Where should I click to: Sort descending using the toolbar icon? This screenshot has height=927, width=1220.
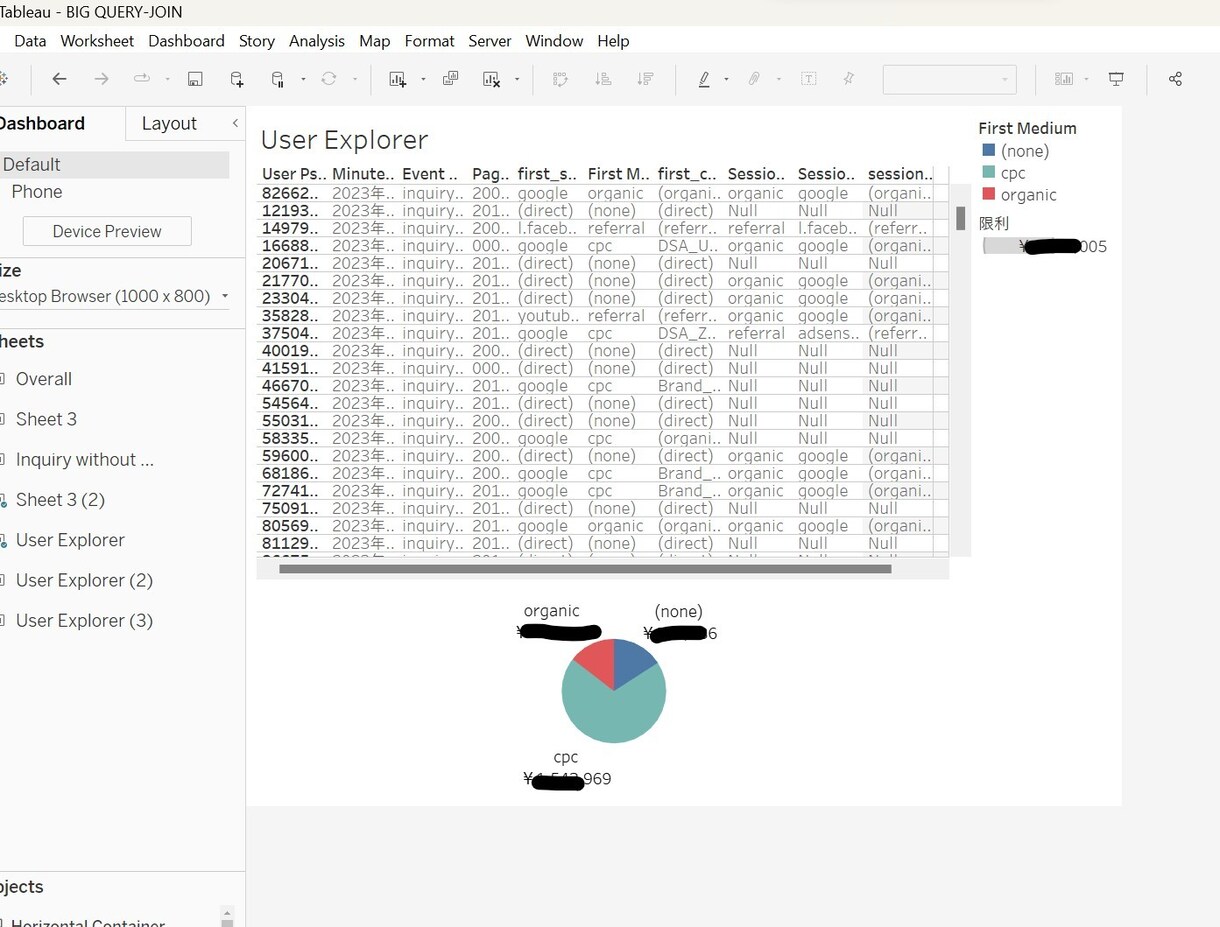tap(645, 79)
